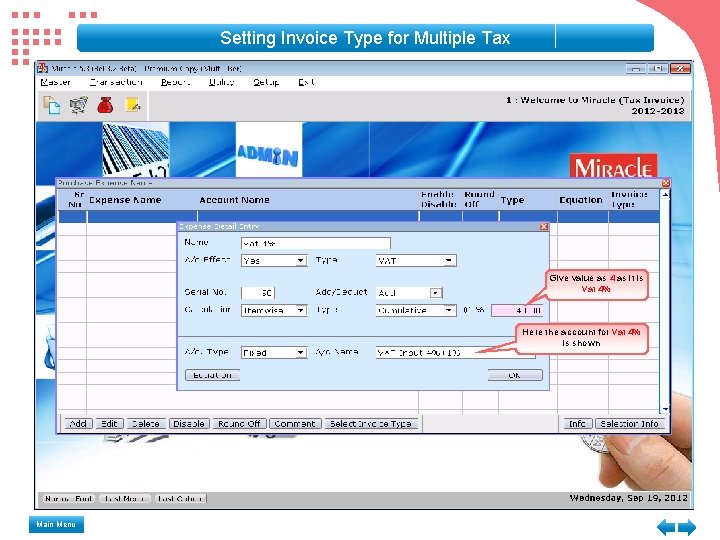Open the Report menu
Image resolution: width=720 pixels, height=540 pixels.
click(x=175, y=82)
